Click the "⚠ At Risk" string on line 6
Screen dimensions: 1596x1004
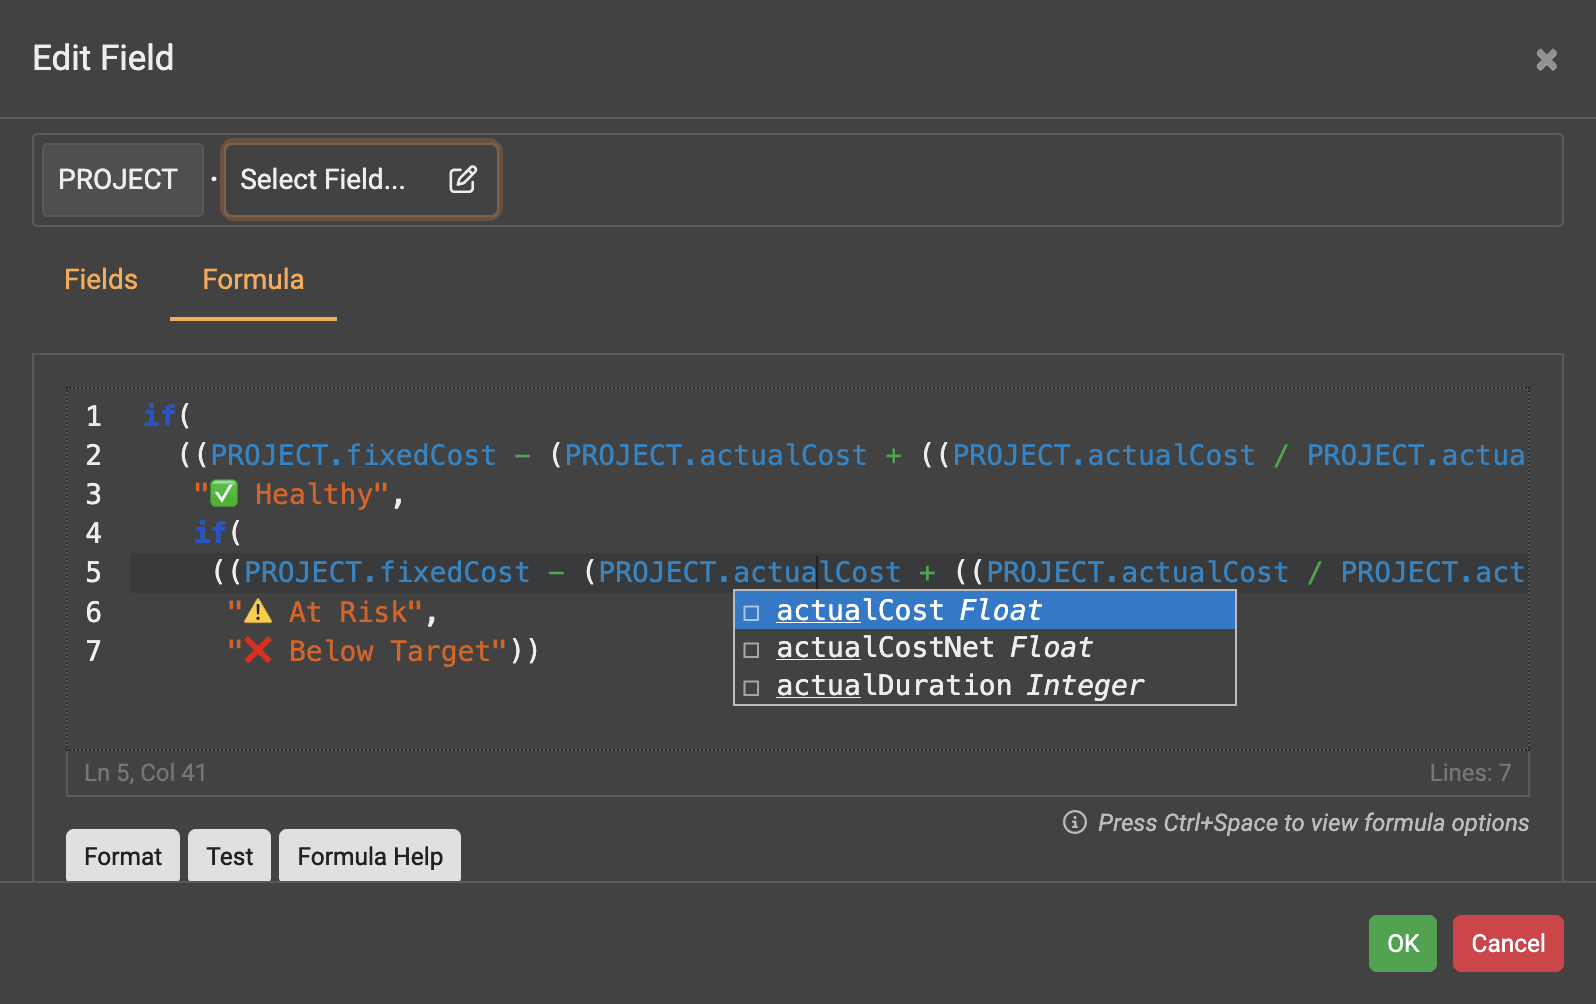[326, 612]
